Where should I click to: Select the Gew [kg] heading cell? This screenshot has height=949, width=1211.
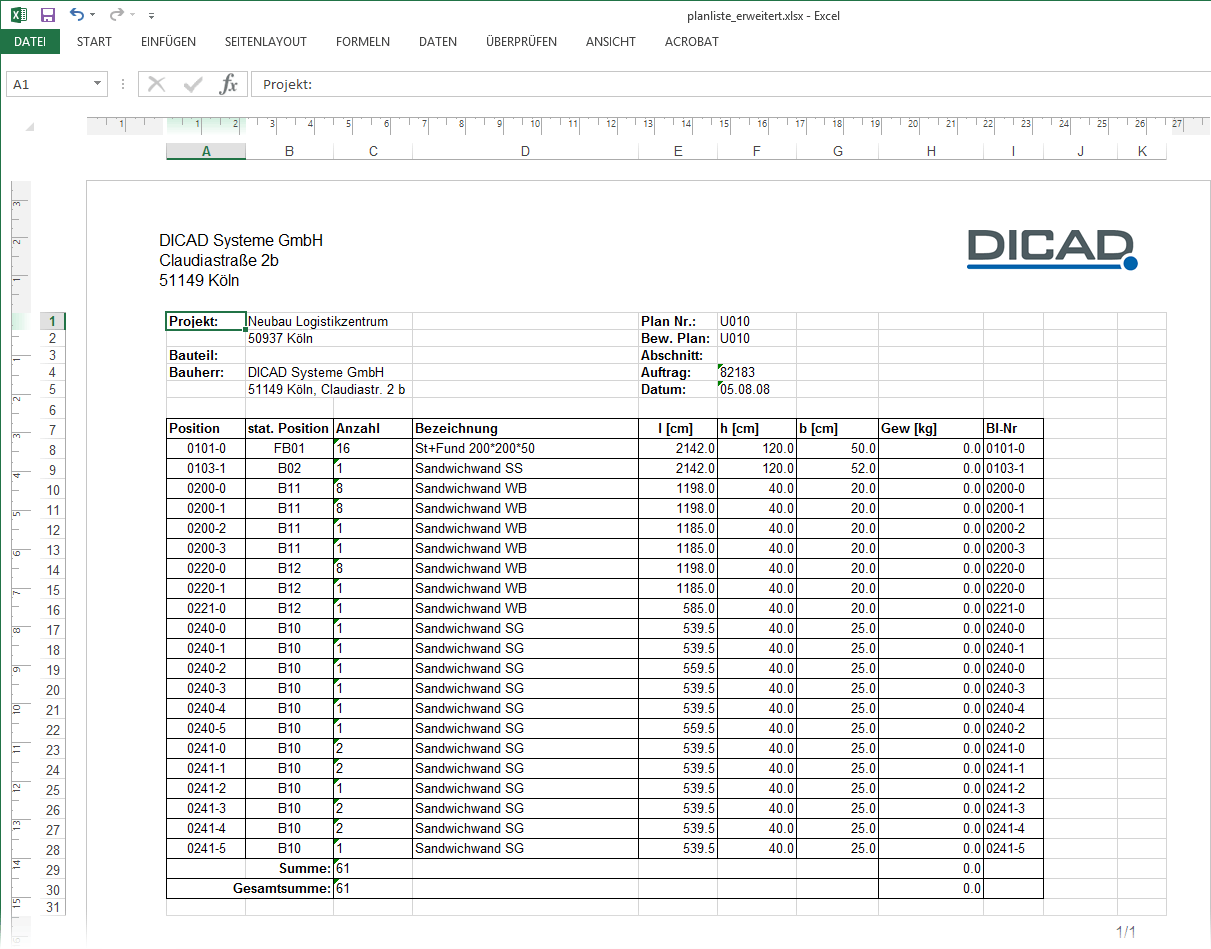pyautogui.click(x=931, y=428)
